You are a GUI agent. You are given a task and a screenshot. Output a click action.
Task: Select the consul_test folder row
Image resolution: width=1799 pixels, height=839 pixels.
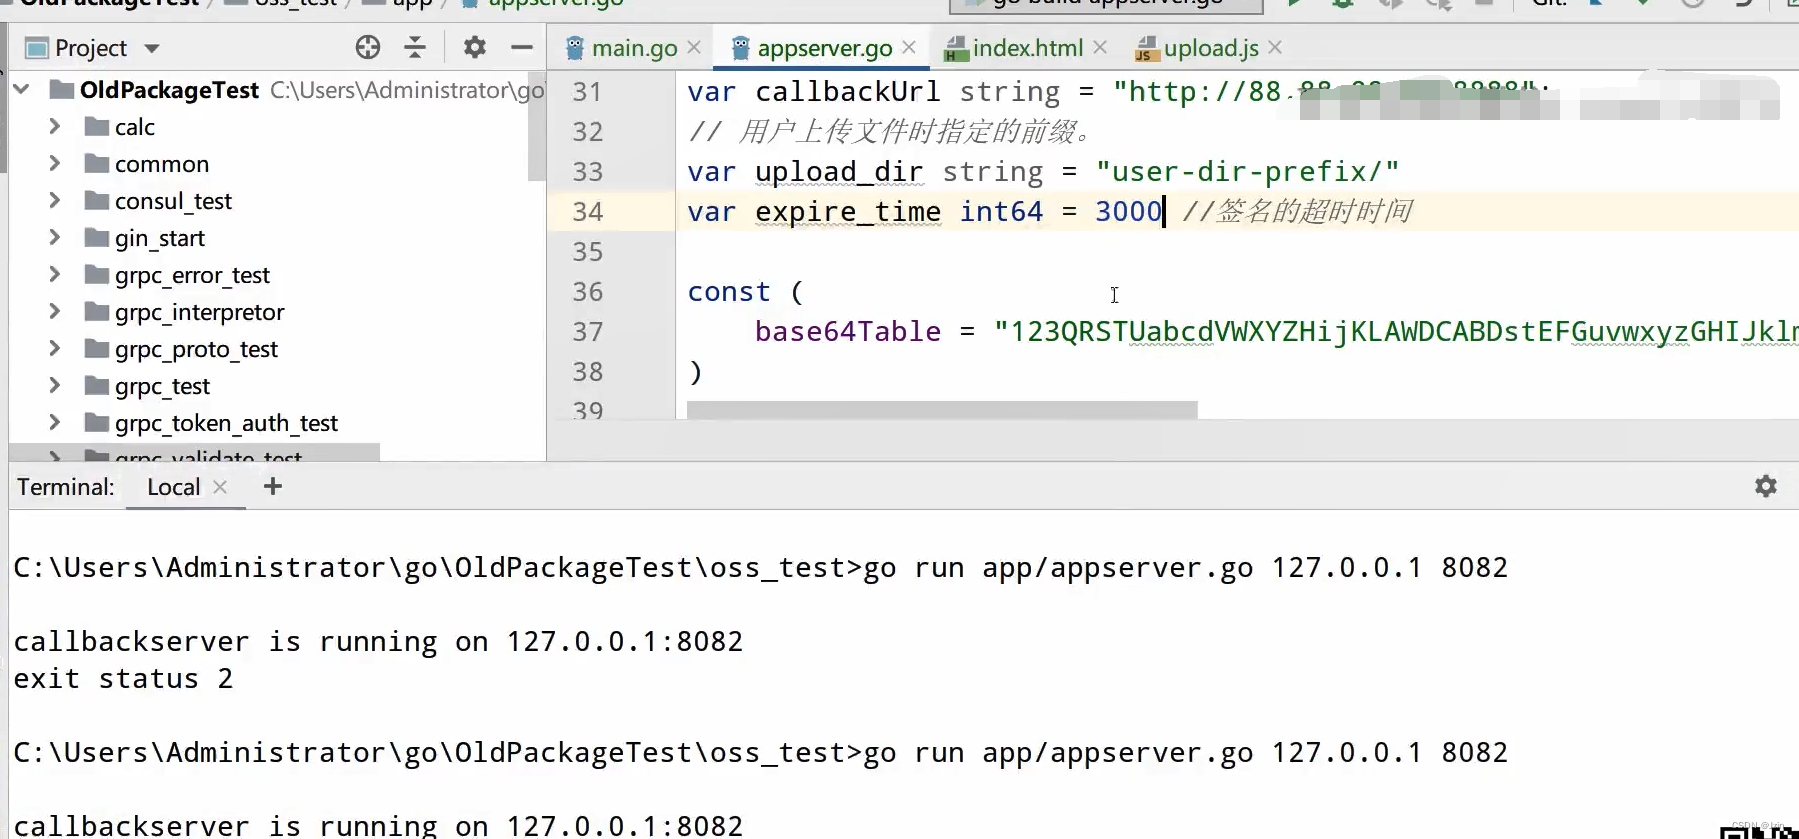tap(277, 201)
